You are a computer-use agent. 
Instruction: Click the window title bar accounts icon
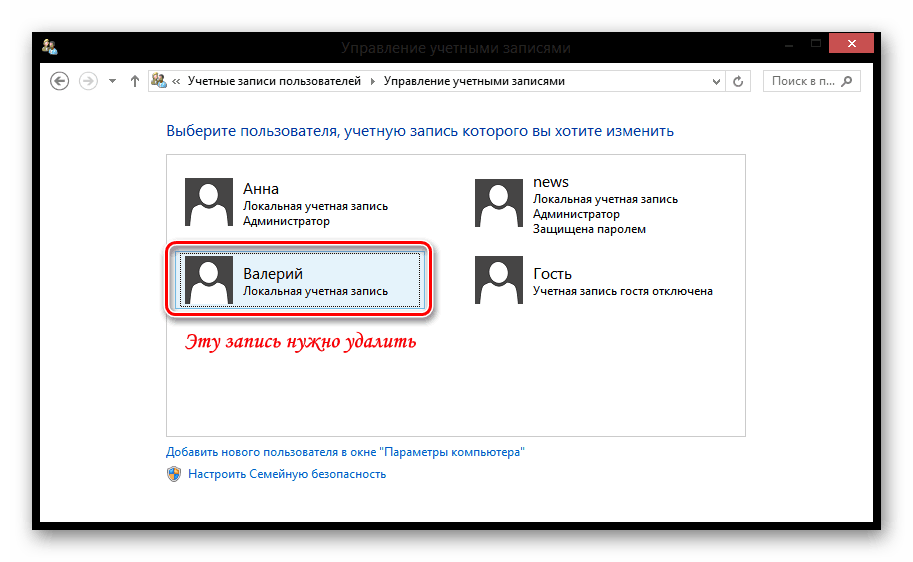(50, 47)
